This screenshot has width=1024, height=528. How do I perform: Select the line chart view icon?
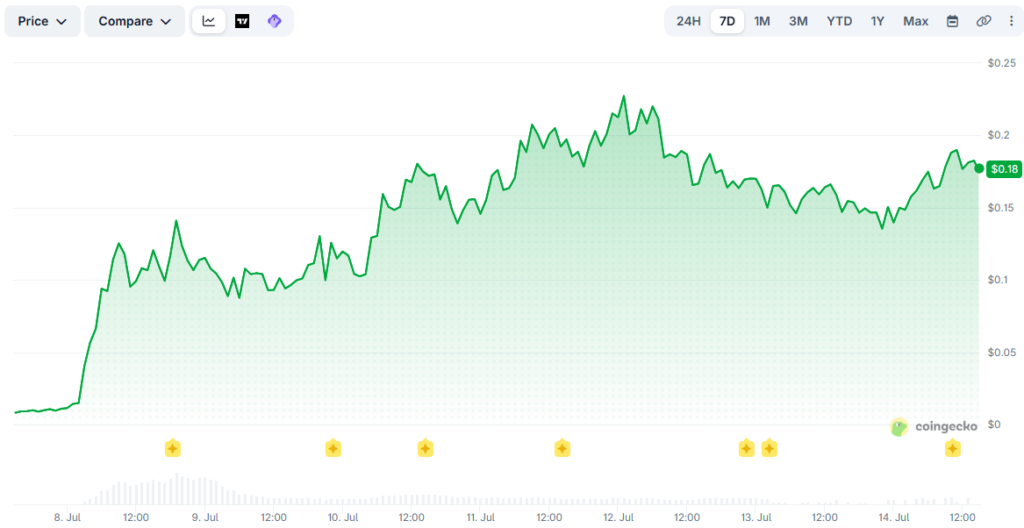click(209, 21)
